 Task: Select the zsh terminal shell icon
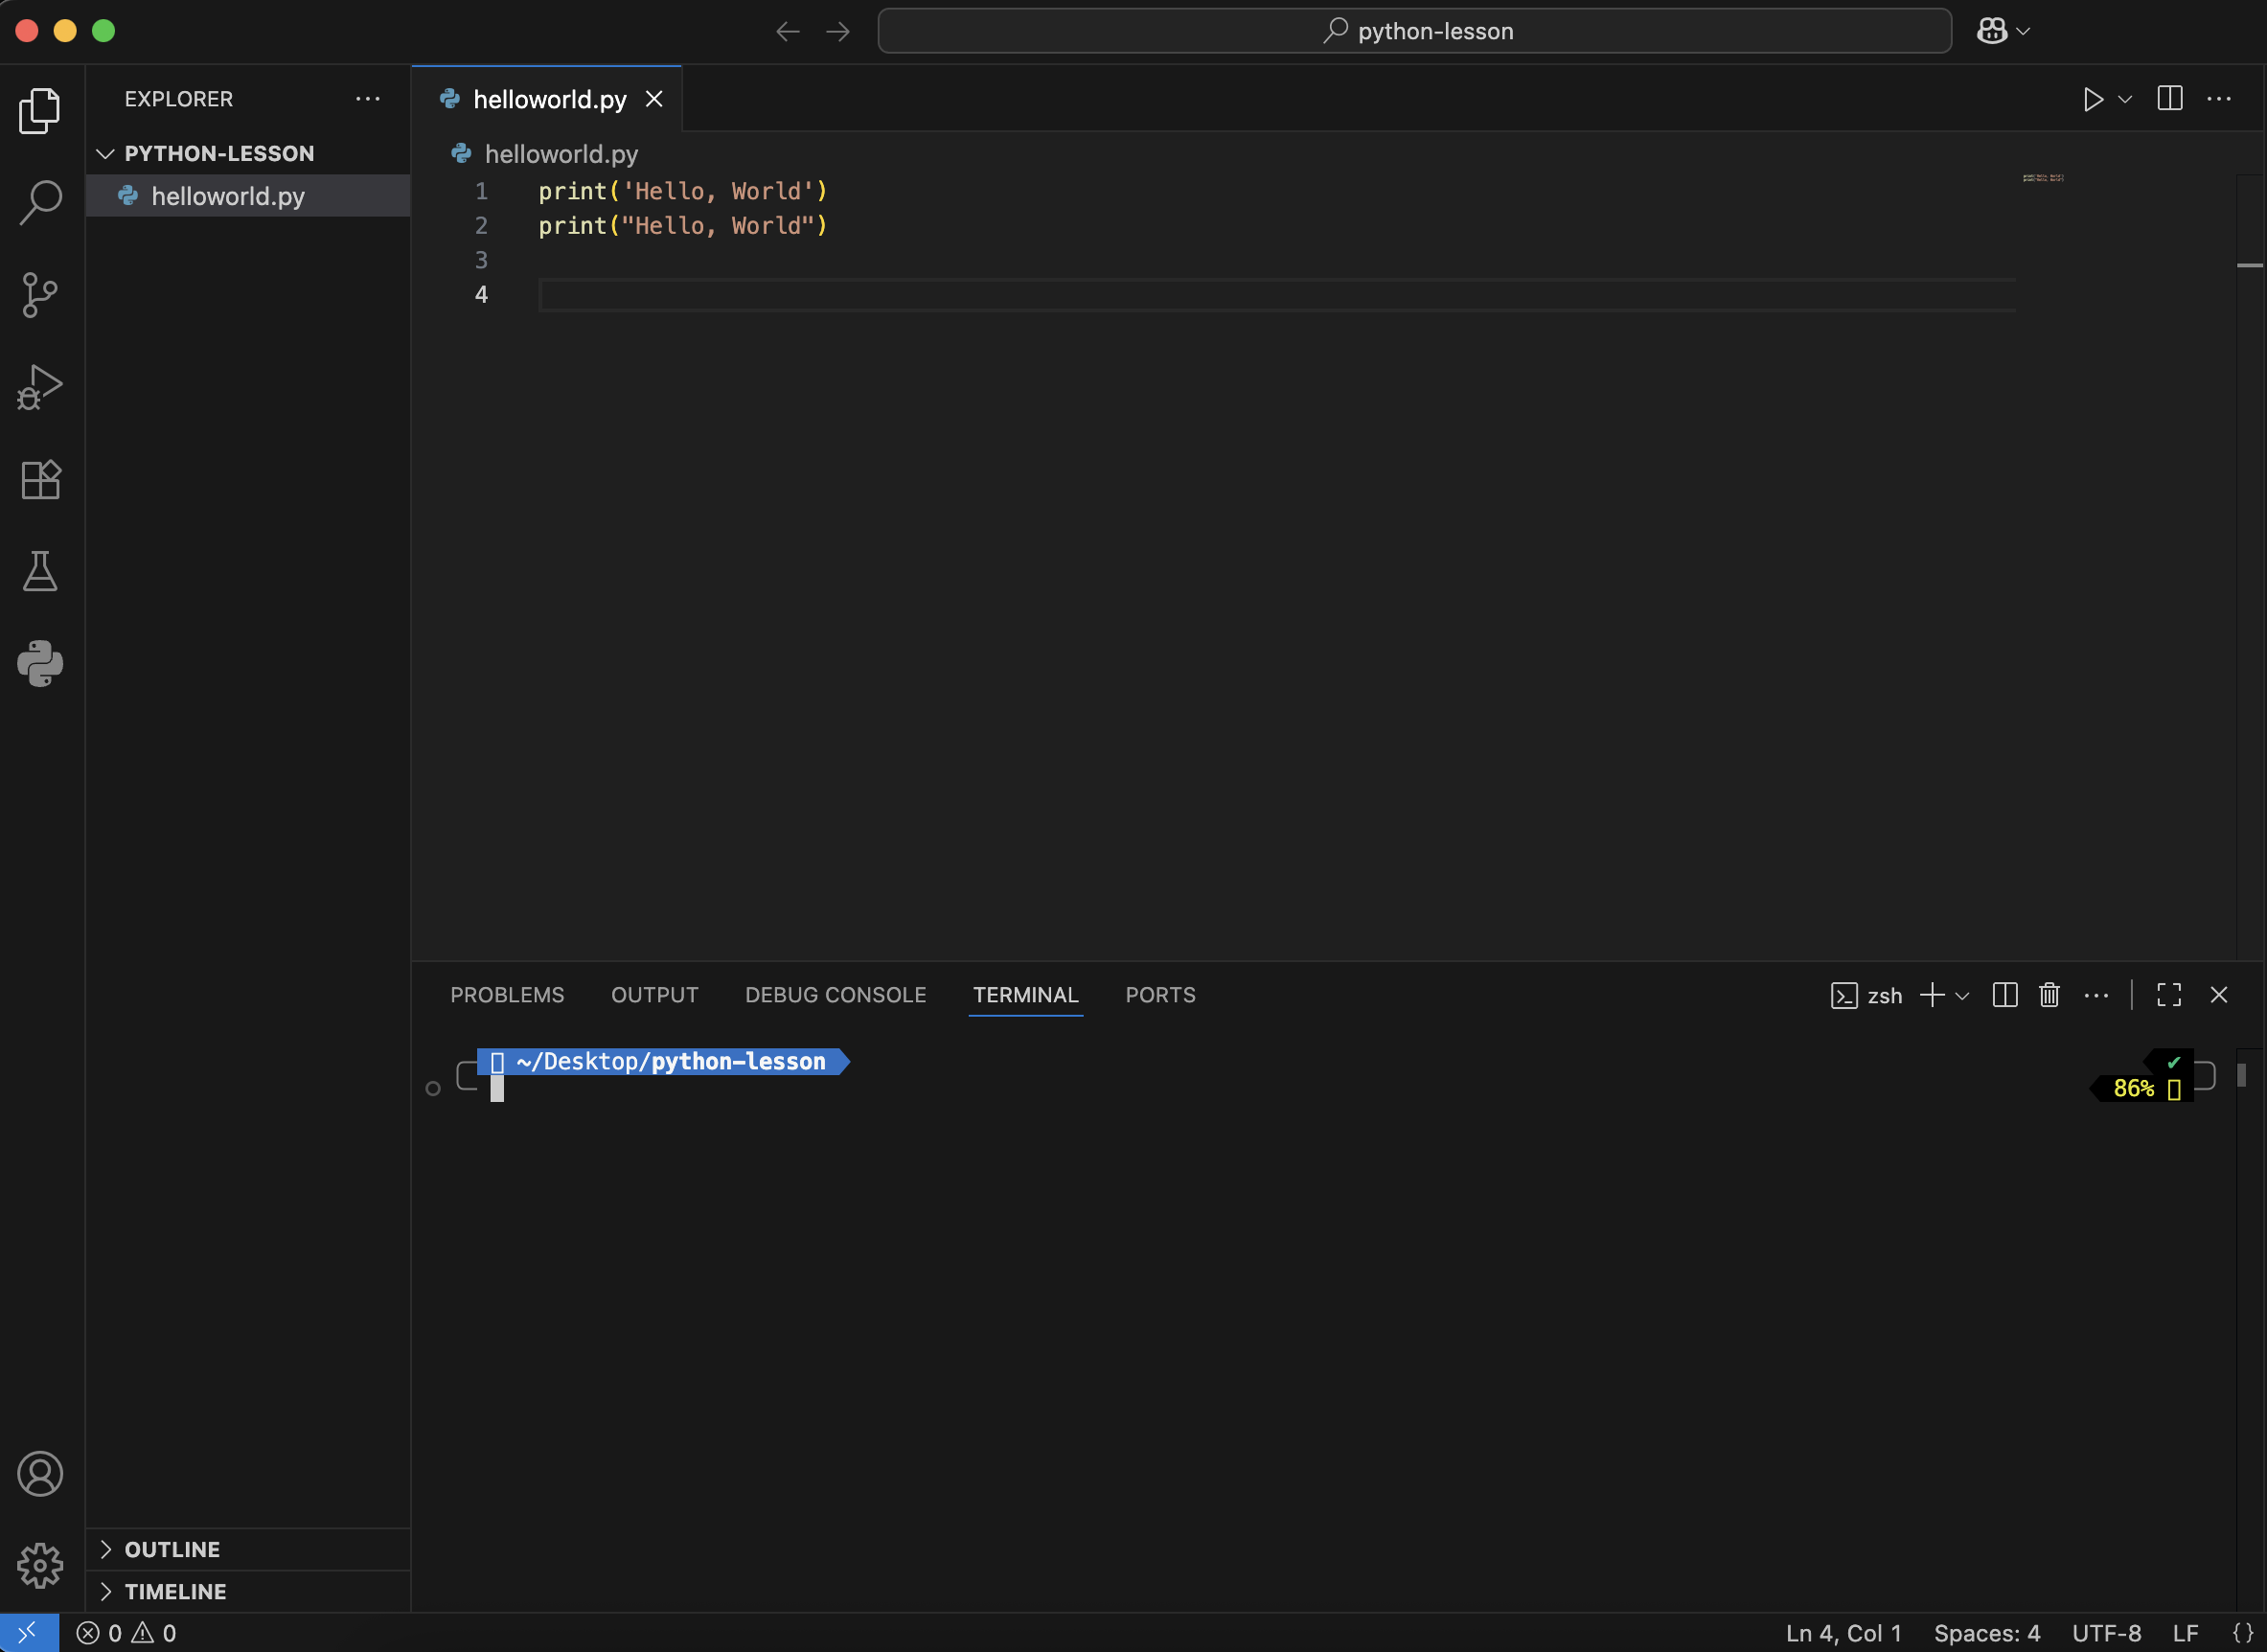(x=1867, y=996)
